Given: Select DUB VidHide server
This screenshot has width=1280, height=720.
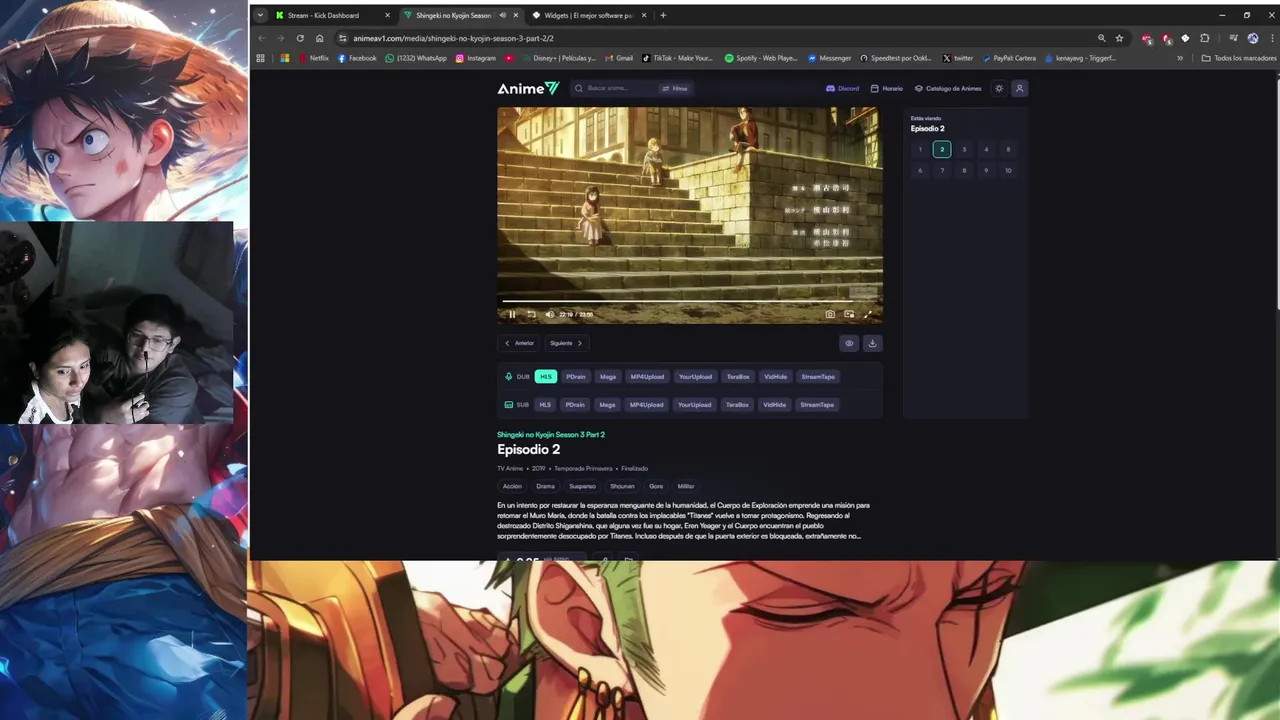Looking at the screenshot, I should pos(776,377).
